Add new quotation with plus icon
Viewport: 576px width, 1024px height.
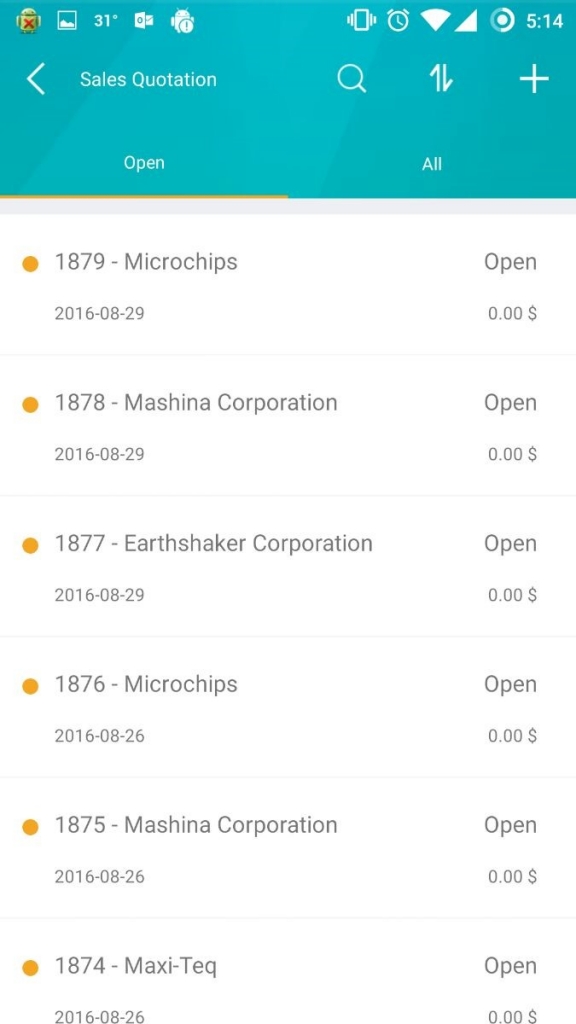[x=534, y=80]
